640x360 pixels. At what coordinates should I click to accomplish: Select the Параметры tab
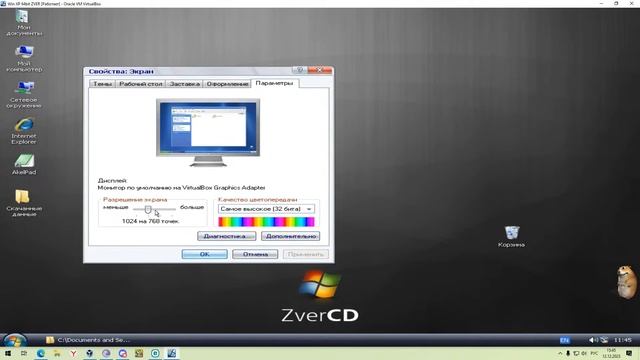click(274, 83)
